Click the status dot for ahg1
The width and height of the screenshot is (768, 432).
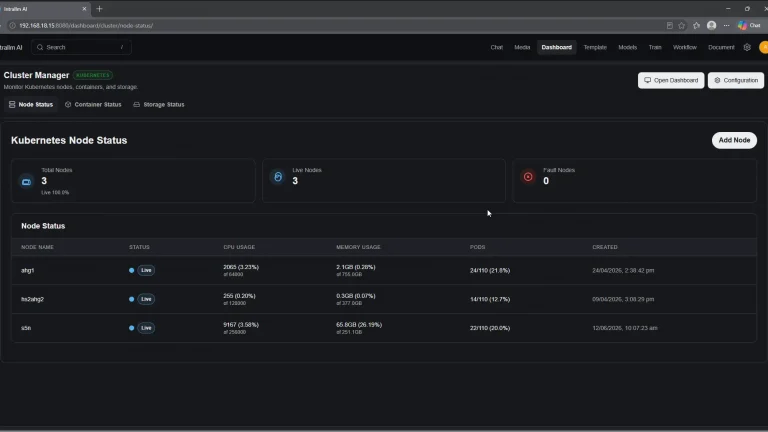click(x=131, y=270)
